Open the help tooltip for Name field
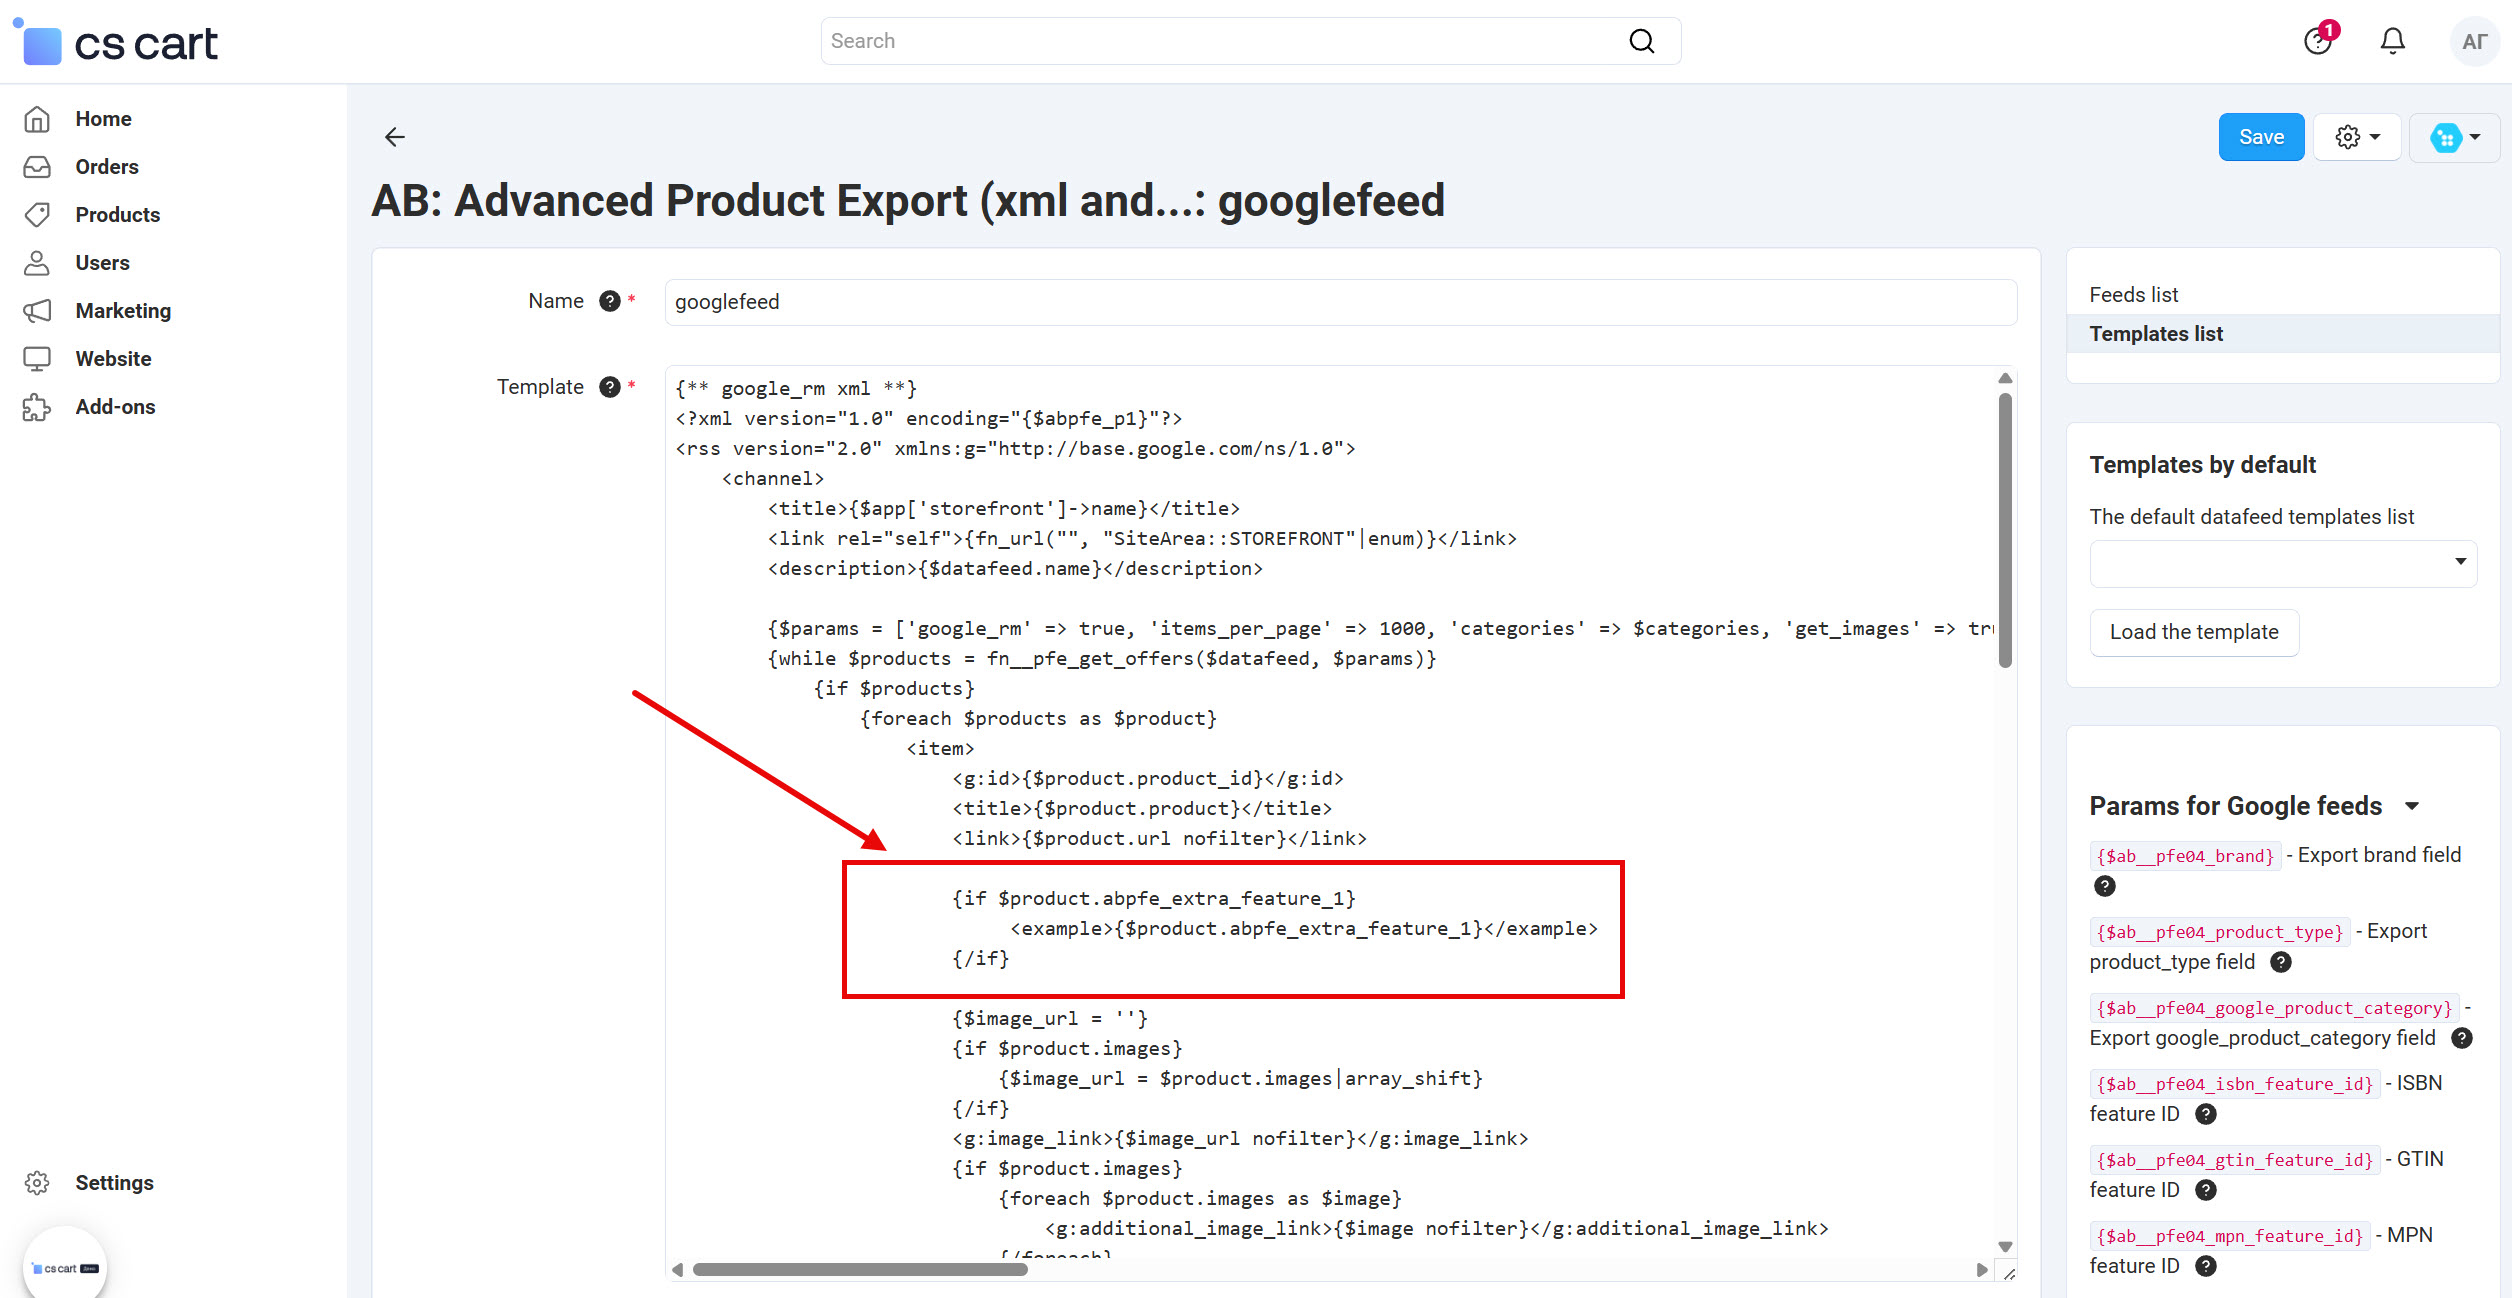 pyautogui.click(x=610, y=301)
